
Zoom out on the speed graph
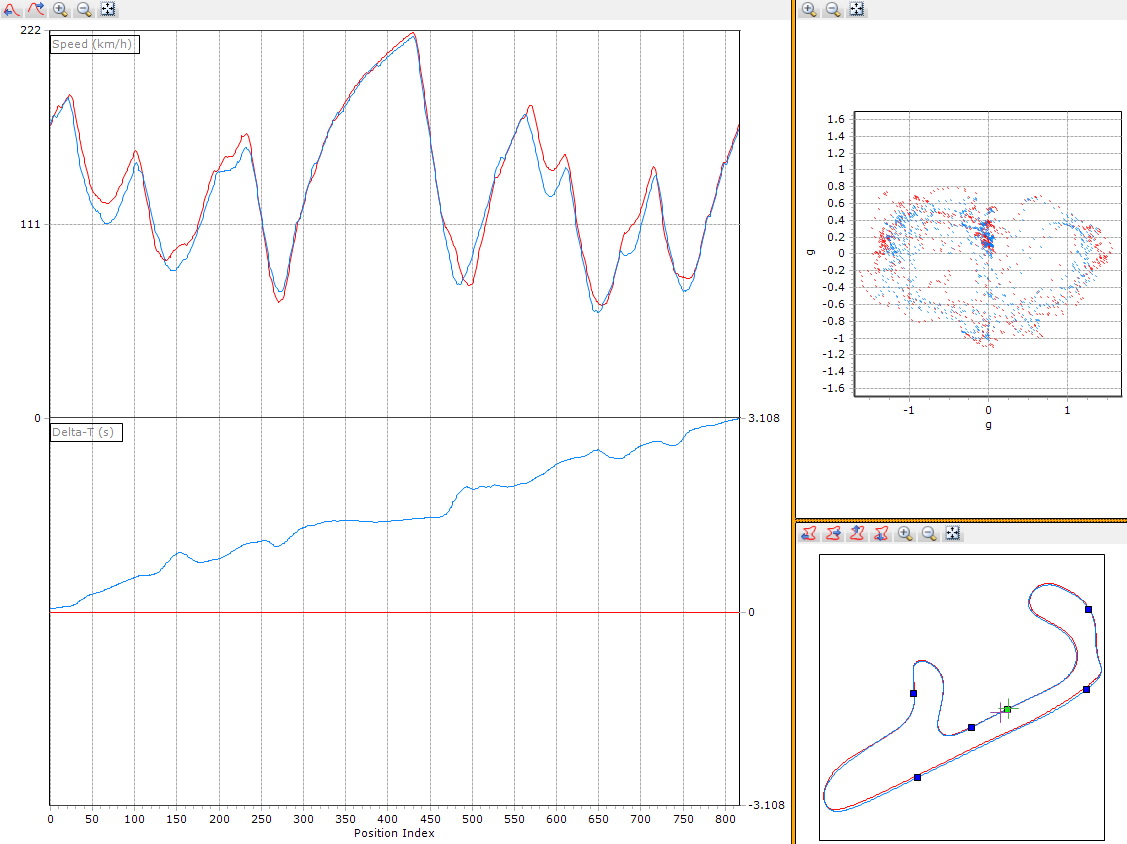click(x=84, y=9)
